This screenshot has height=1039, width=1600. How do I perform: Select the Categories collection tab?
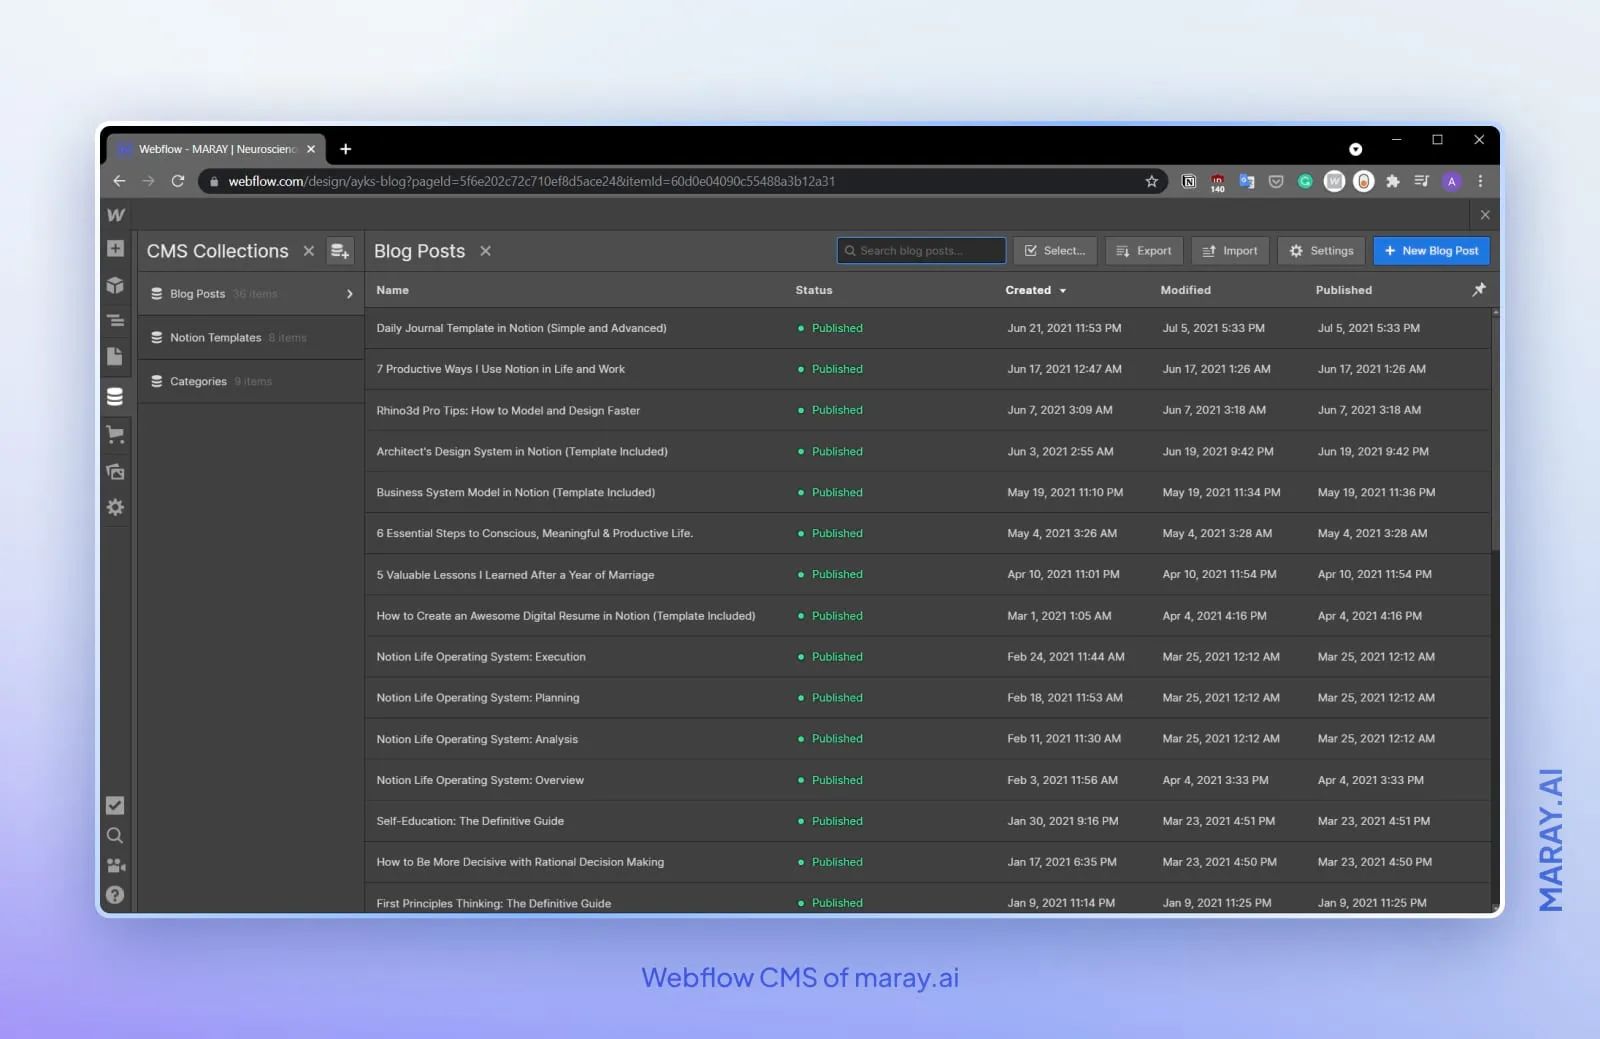point(199,381)
